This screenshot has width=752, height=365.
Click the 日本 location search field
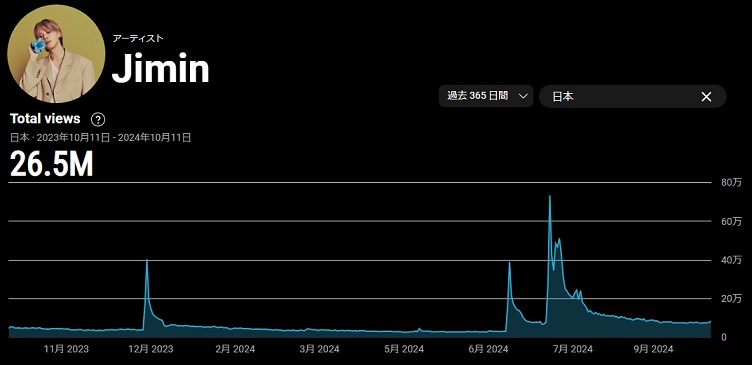point(633,96)
